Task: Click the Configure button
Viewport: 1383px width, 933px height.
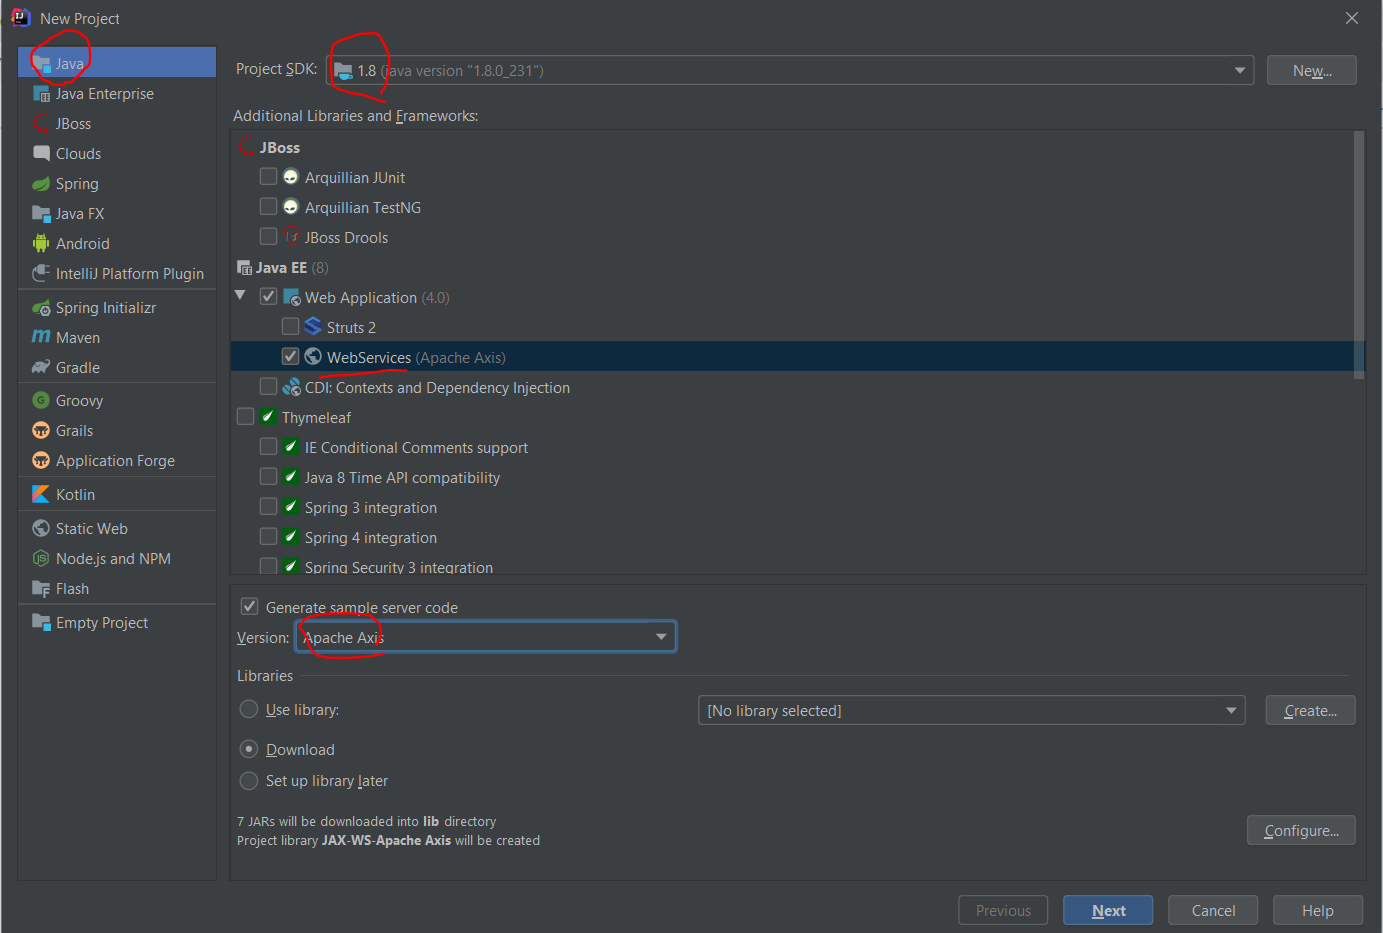Action: coord(1301,830)
